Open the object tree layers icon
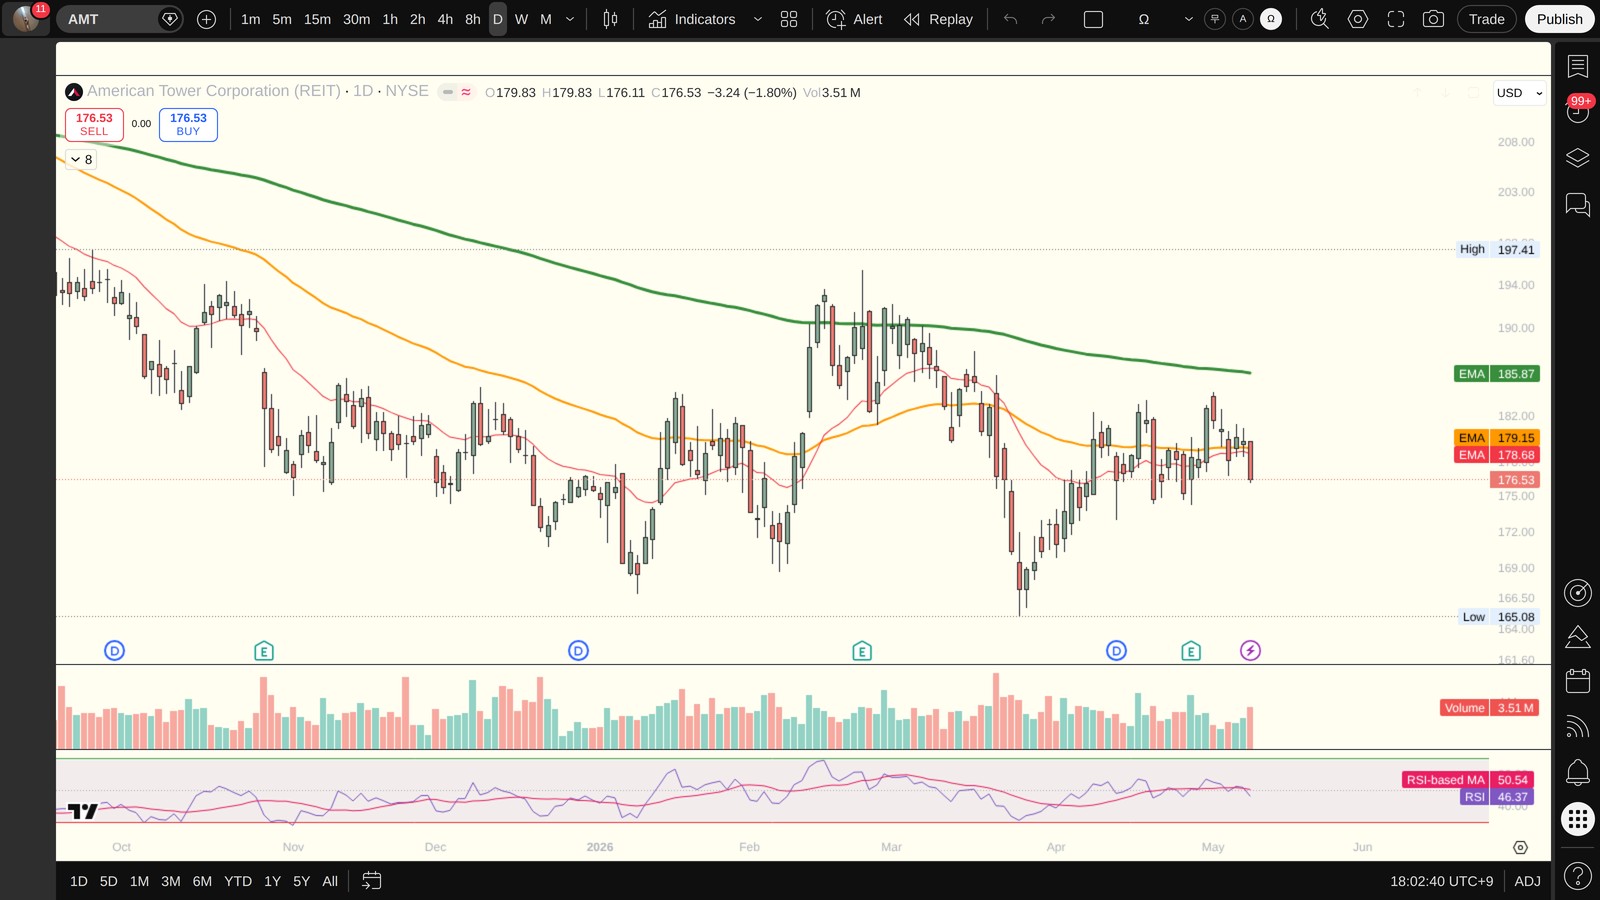The width and height of the screenshot is (1600, 900). point(1577,158)
